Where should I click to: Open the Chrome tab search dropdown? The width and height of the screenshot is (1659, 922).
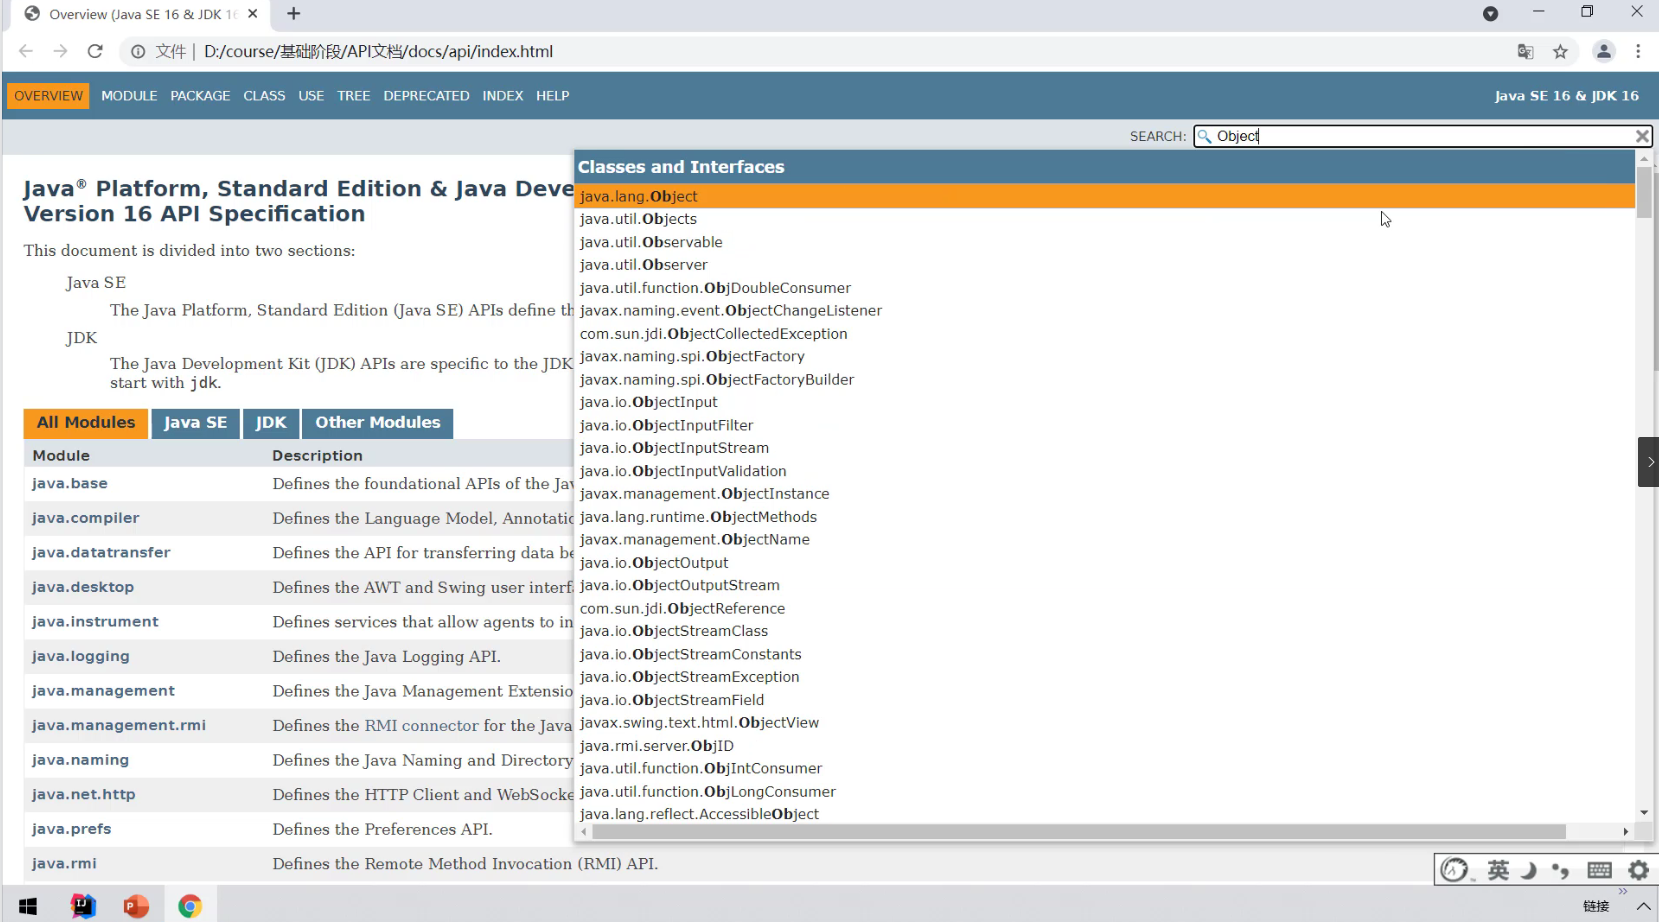coord(1490,14)
